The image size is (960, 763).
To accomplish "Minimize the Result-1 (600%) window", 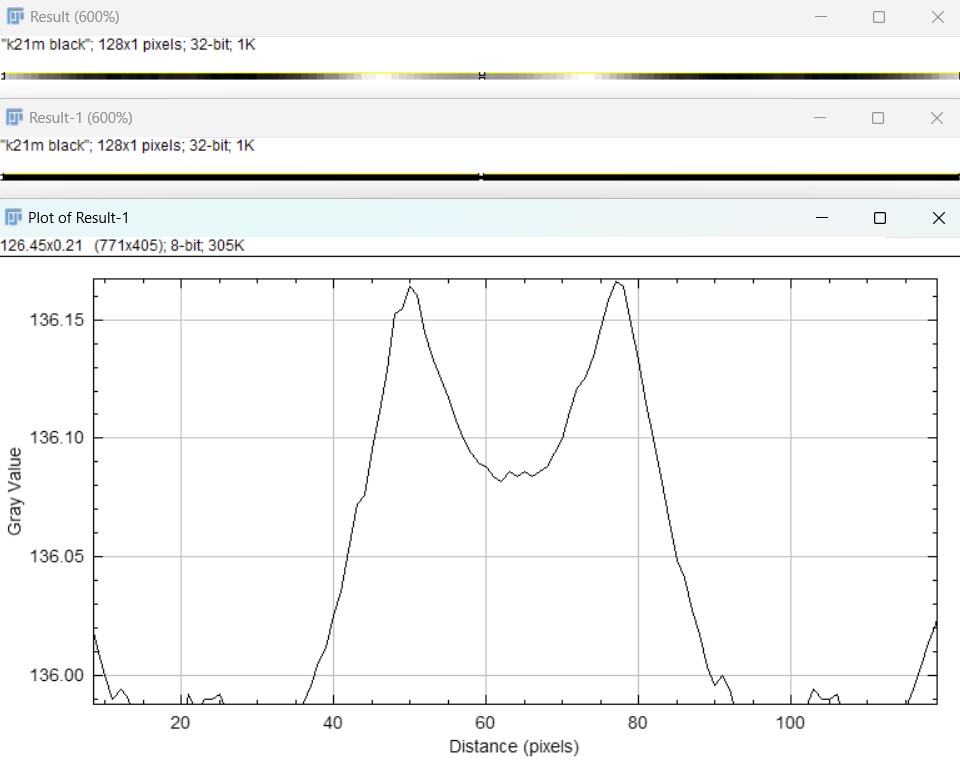I will [820, 117].
